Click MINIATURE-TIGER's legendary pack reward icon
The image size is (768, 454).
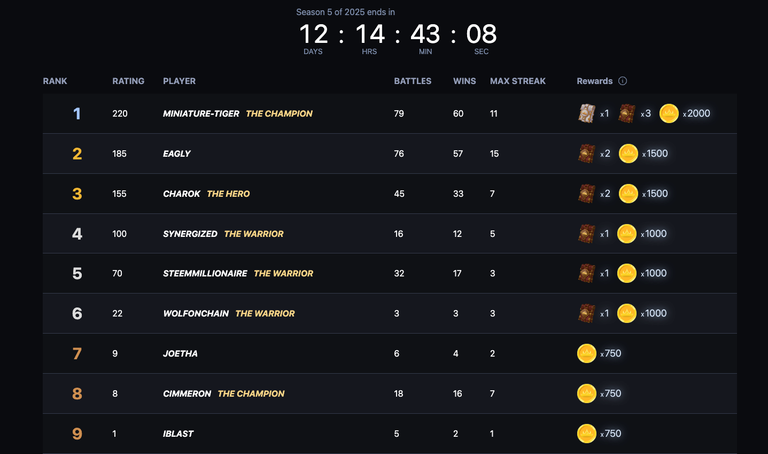[x=586, y=113]
